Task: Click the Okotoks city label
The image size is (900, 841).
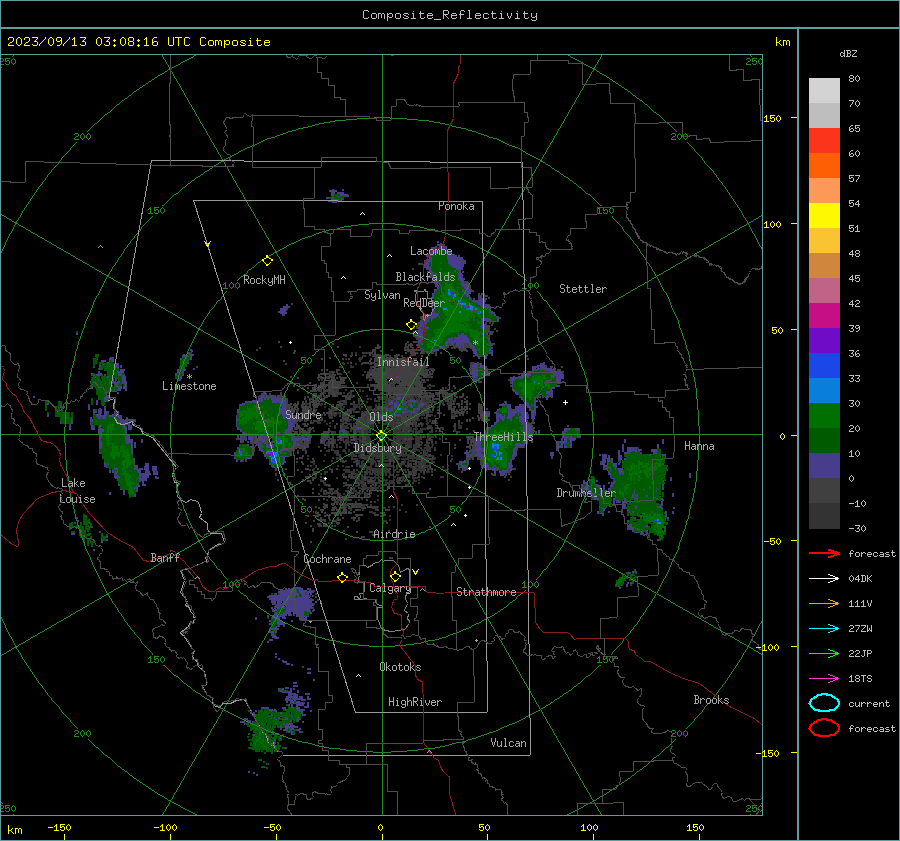Action: 400,667
